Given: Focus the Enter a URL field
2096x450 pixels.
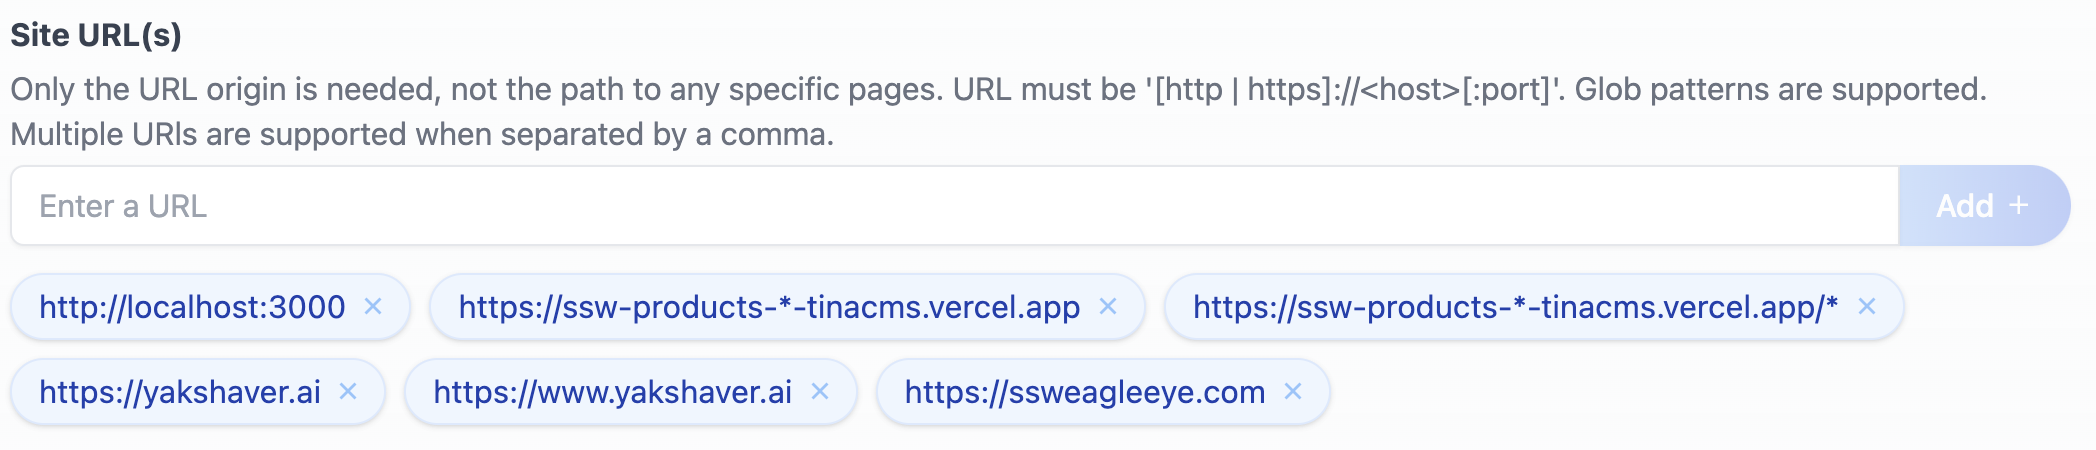Looking at the screenshot, I should pyautogui.click(x=954, y=206).
